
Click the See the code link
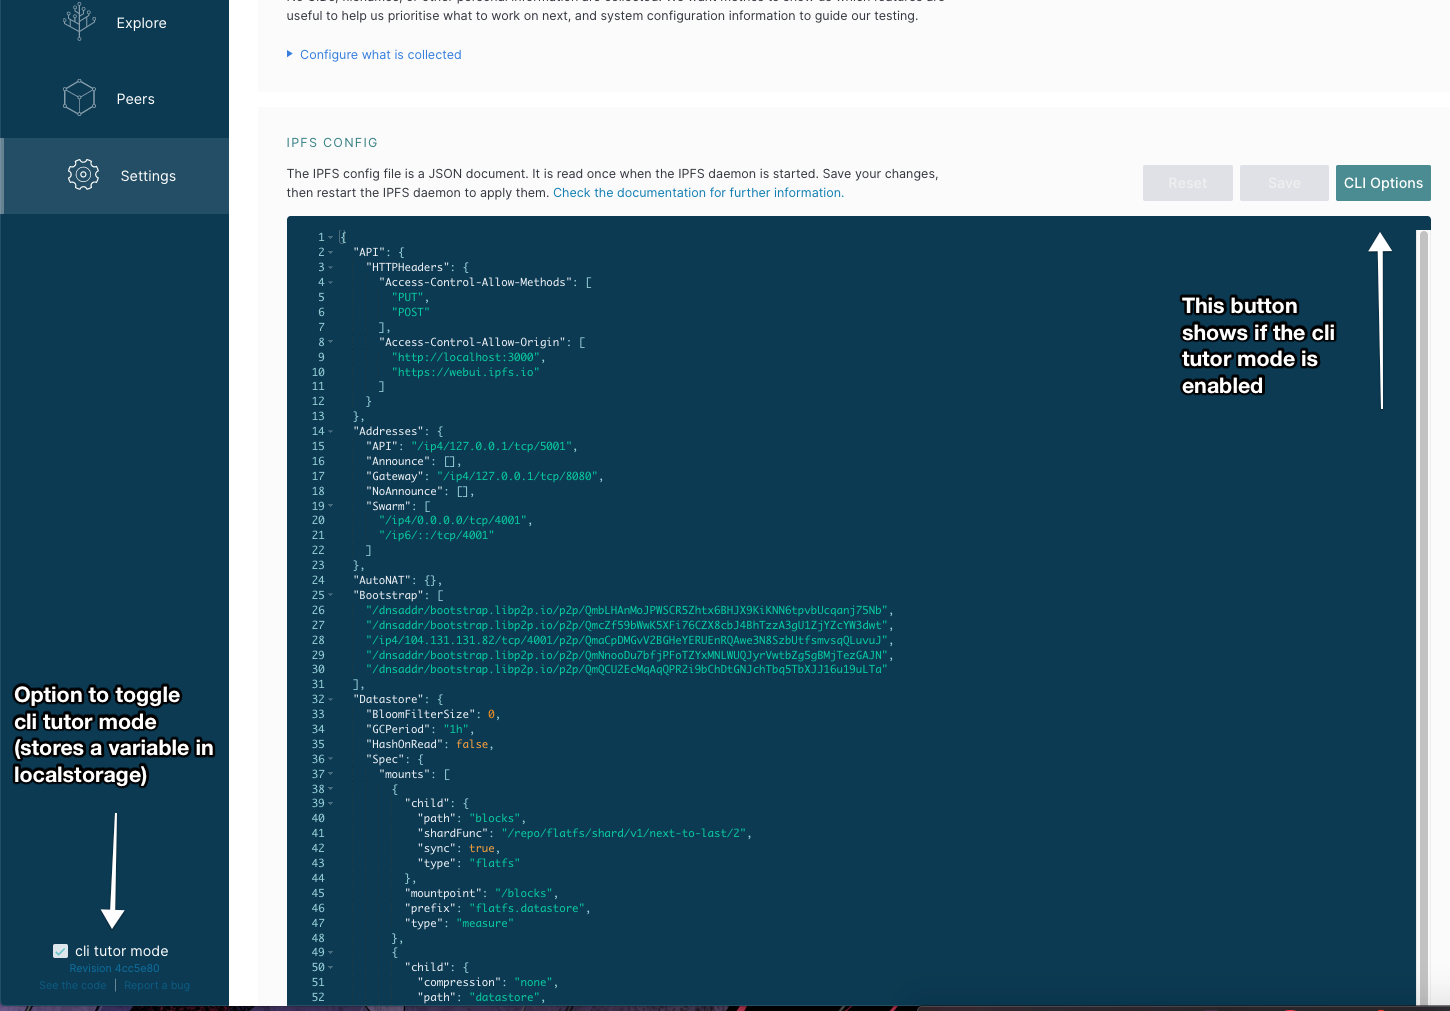[71, 985]
